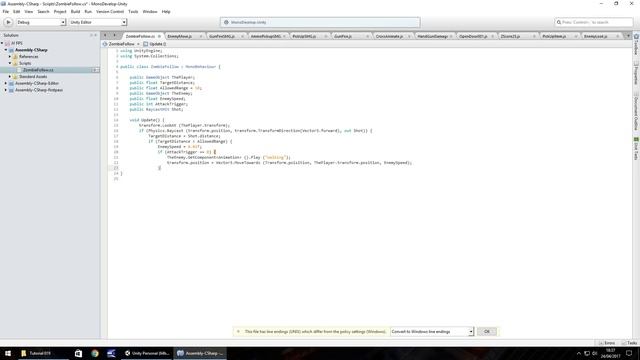
Task: Click the search box at top right
Action: [594, 22]
